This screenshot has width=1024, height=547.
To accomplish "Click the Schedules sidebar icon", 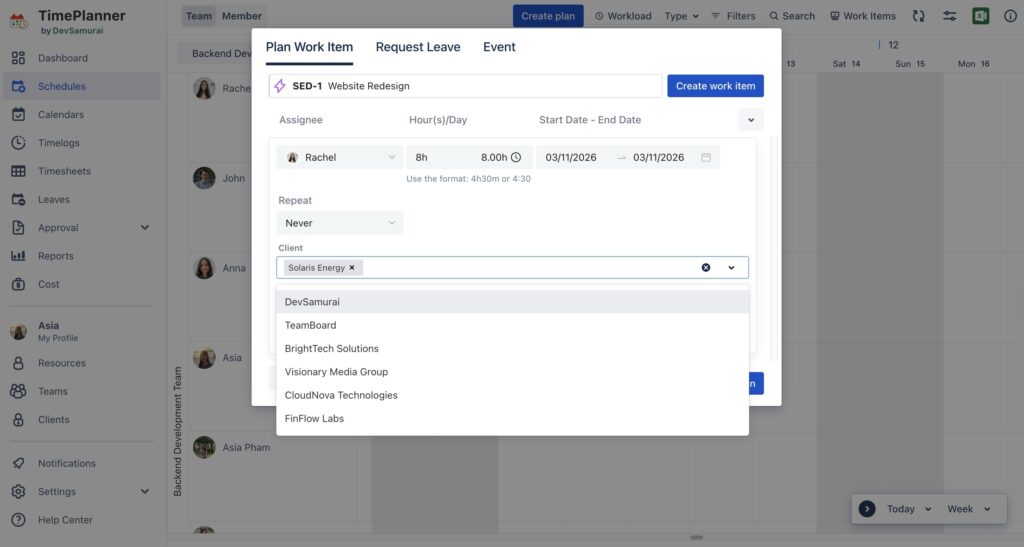I will click(18, 86).
